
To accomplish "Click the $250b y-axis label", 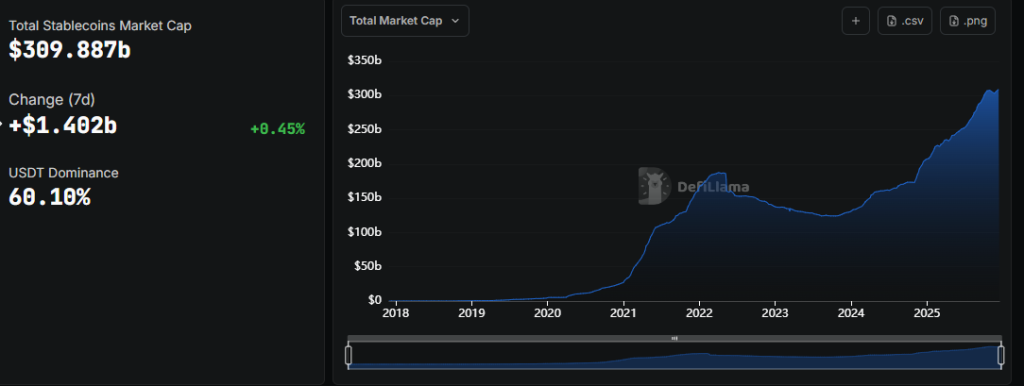I will (365, 129).
